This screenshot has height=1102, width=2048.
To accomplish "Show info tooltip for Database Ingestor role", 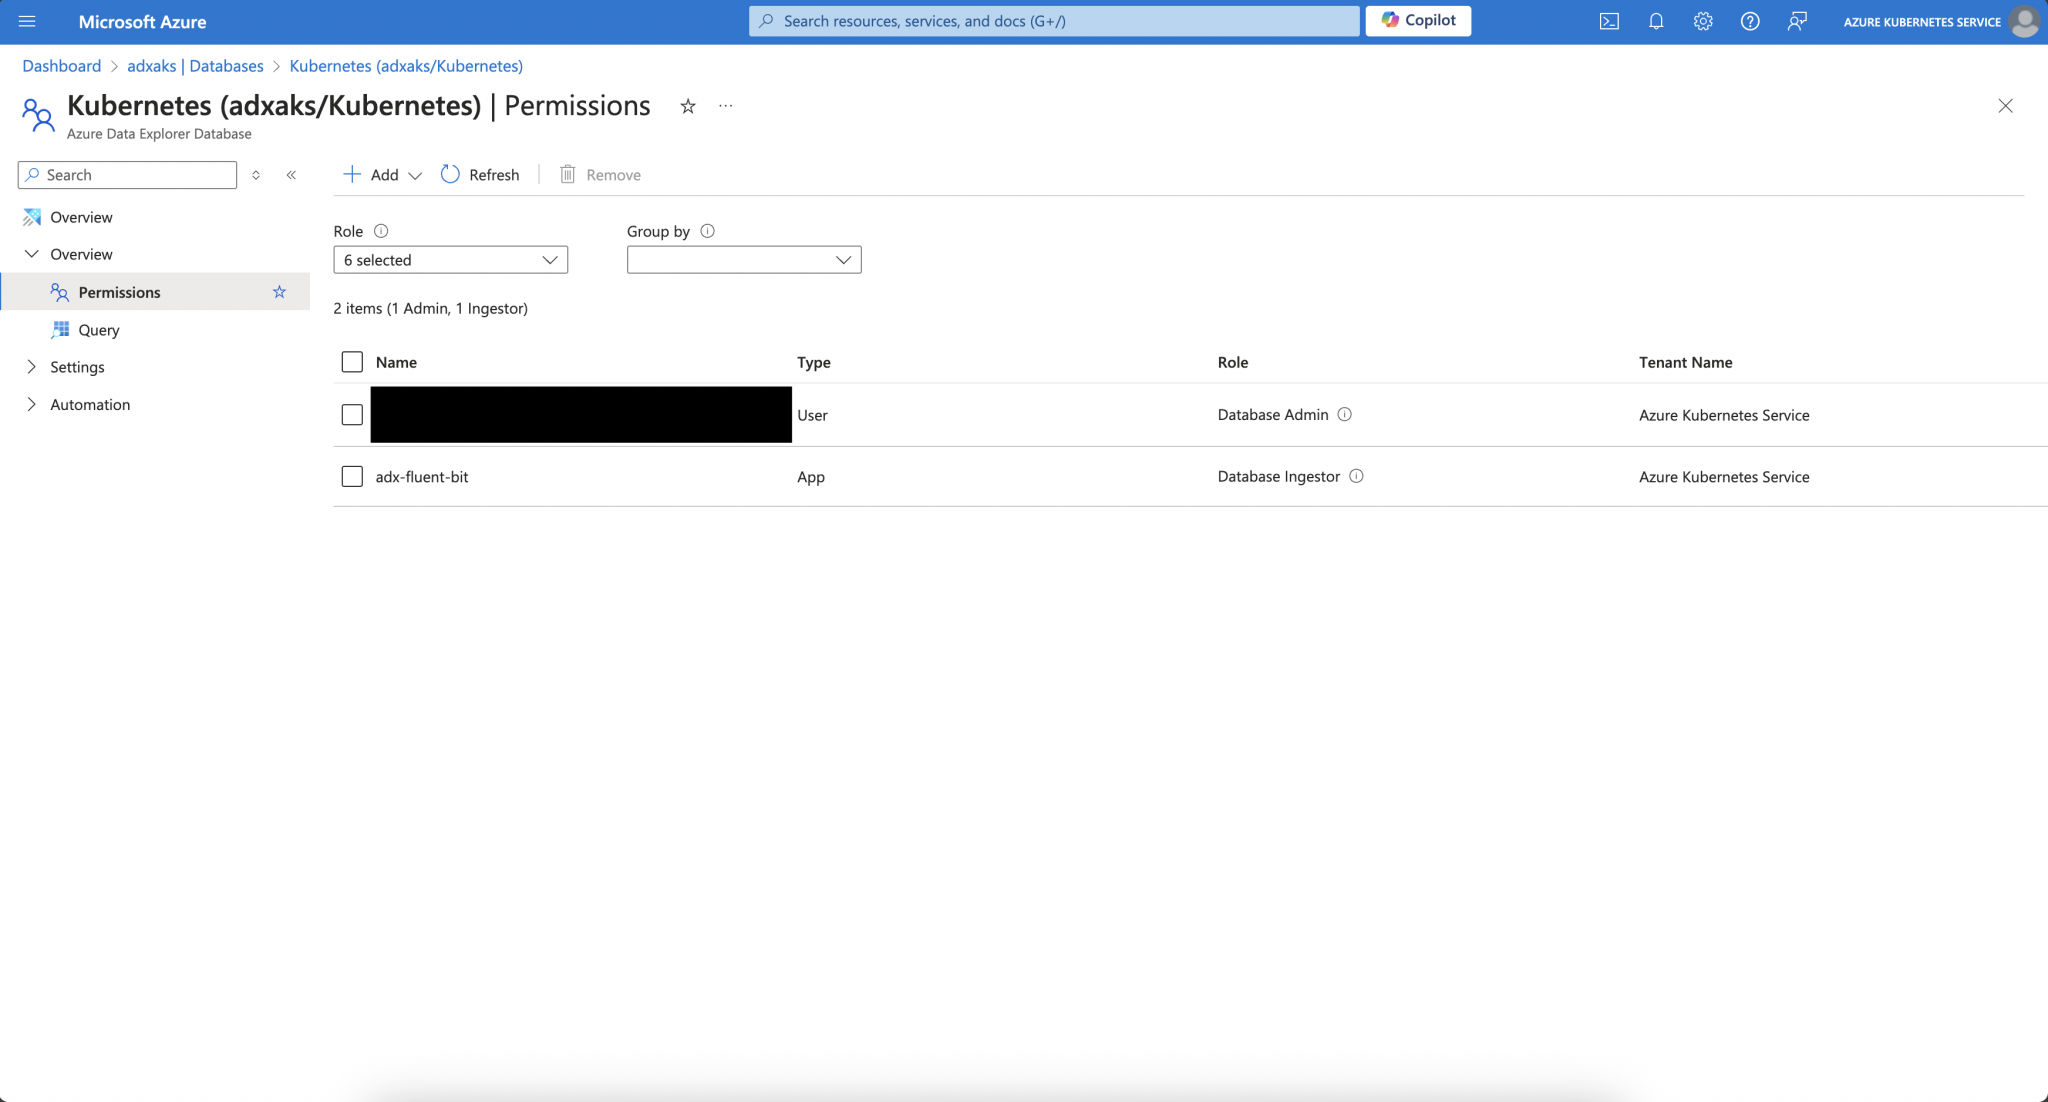I will (1356, 476).
